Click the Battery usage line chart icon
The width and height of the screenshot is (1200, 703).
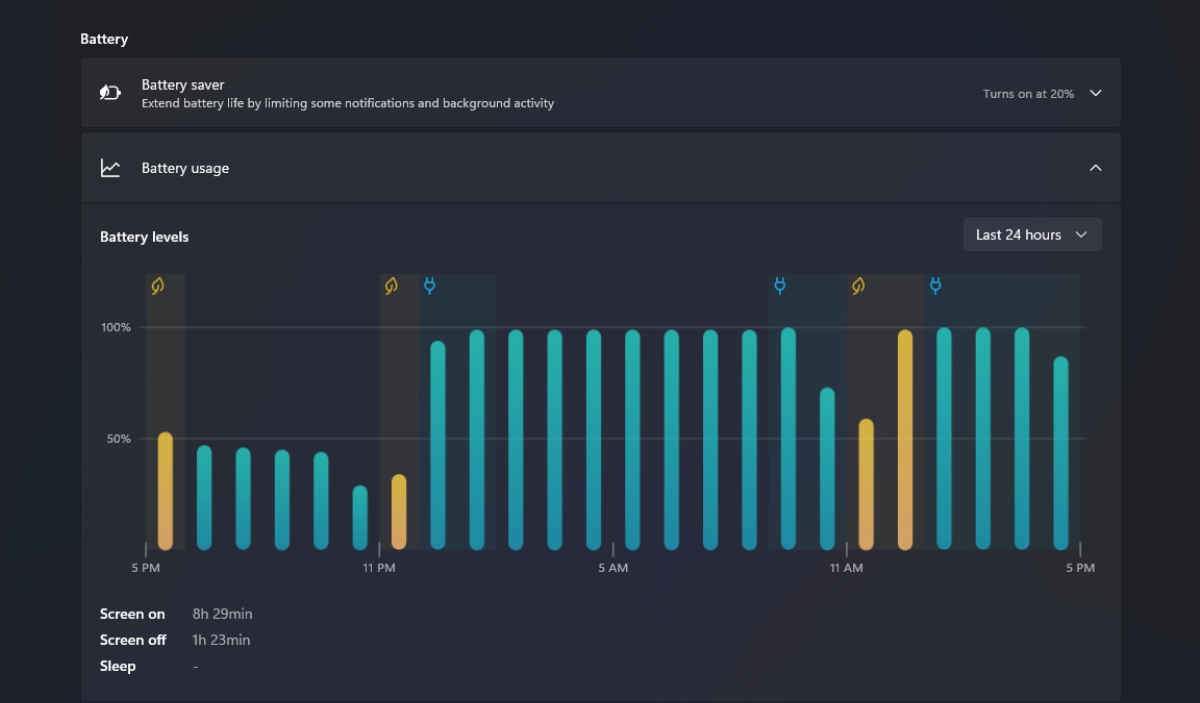point(110,168)
